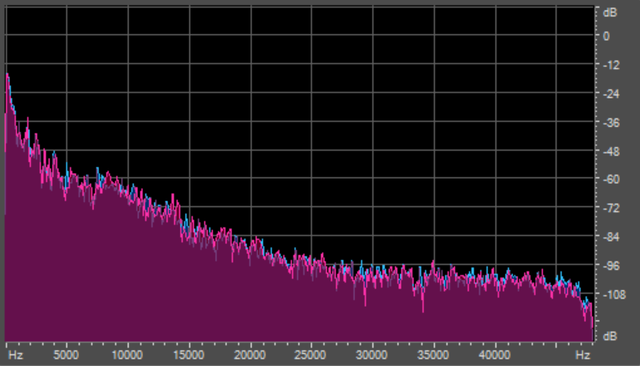The image size is (640, 366).
Task: Select the -84 dB level label
Action: tap(611, 237)
